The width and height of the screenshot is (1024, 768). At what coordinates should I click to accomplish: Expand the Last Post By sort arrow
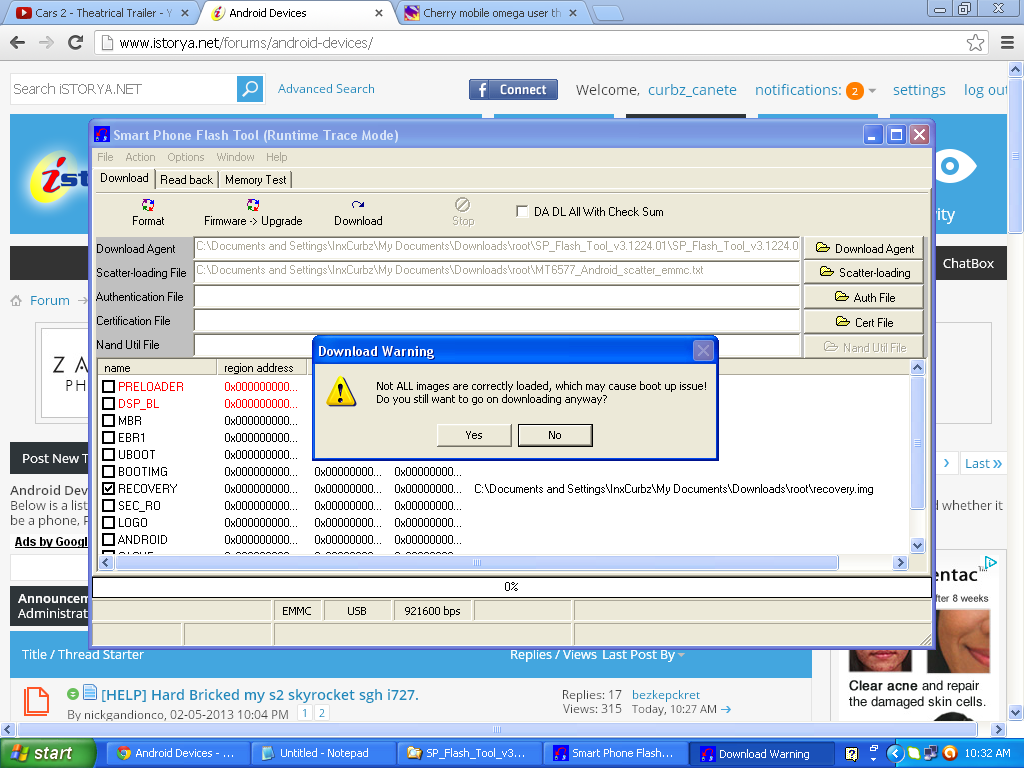tap(681, 655)
